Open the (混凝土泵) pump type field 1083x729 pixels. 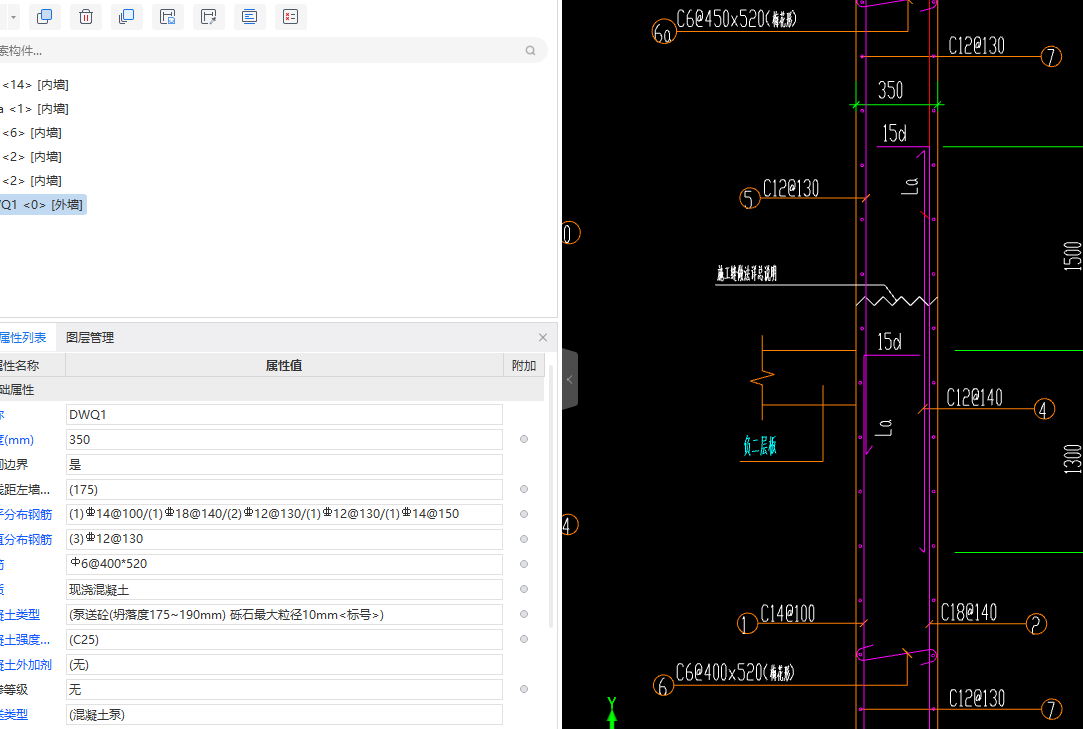point(284,714)
